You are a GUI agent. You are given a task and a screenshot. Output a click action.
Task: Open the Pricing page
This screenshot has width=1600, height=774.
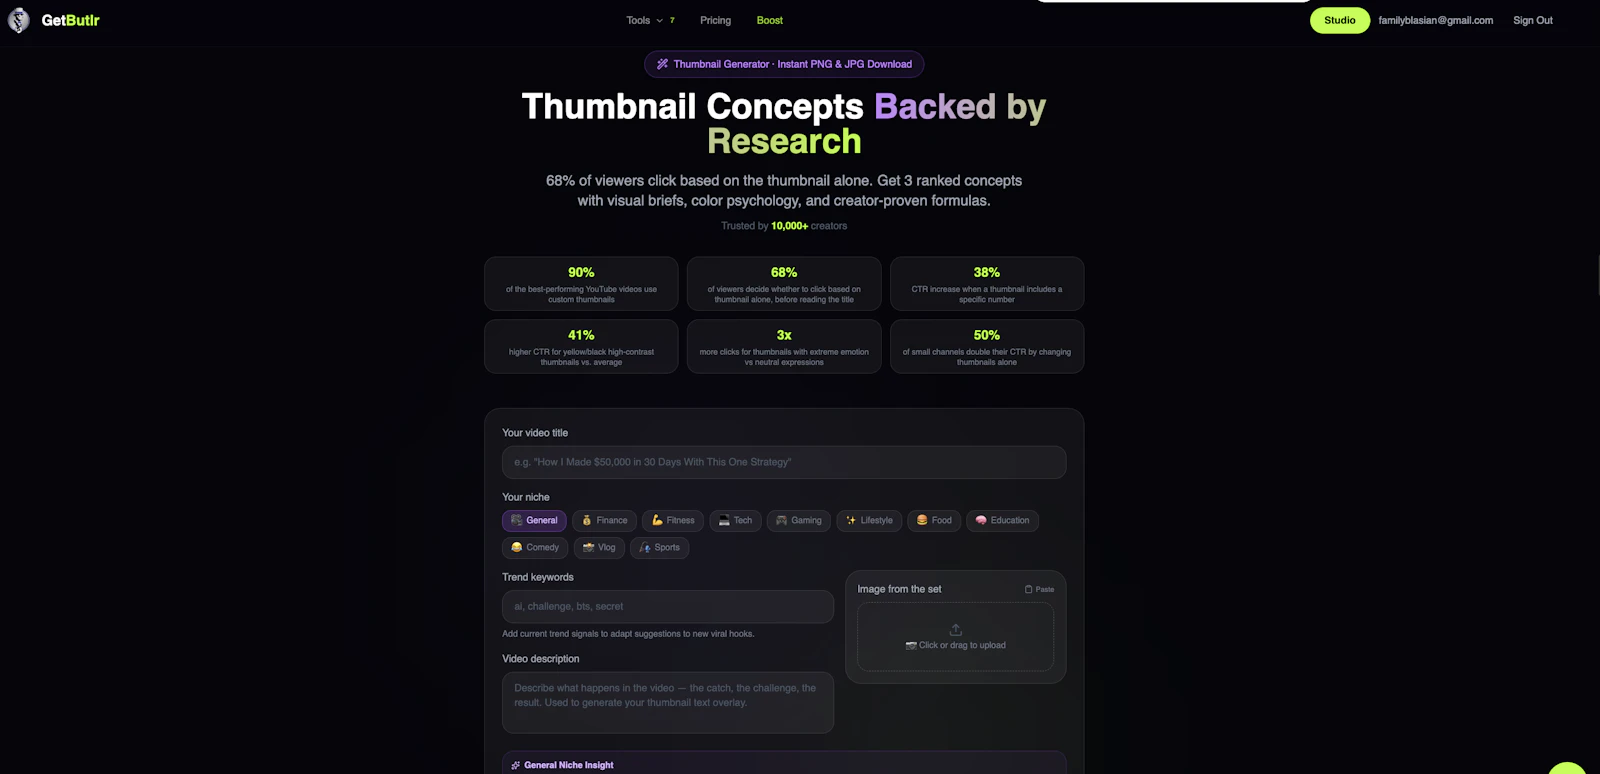click(x=715, y=20)
